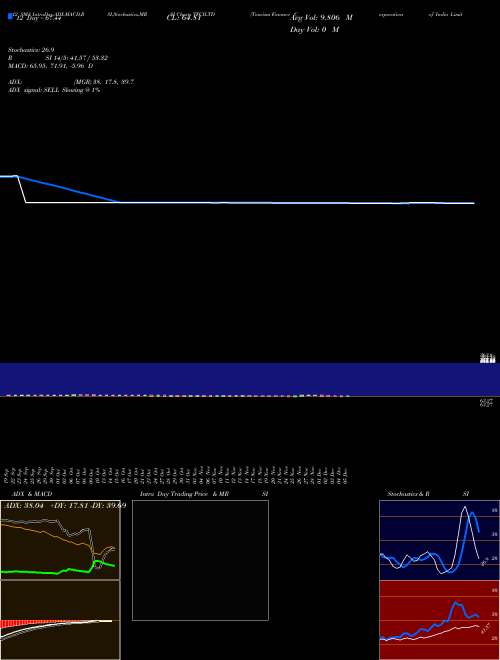
Task: Click the blue 12 Day SMA legend square
Action: pos(11,16)
